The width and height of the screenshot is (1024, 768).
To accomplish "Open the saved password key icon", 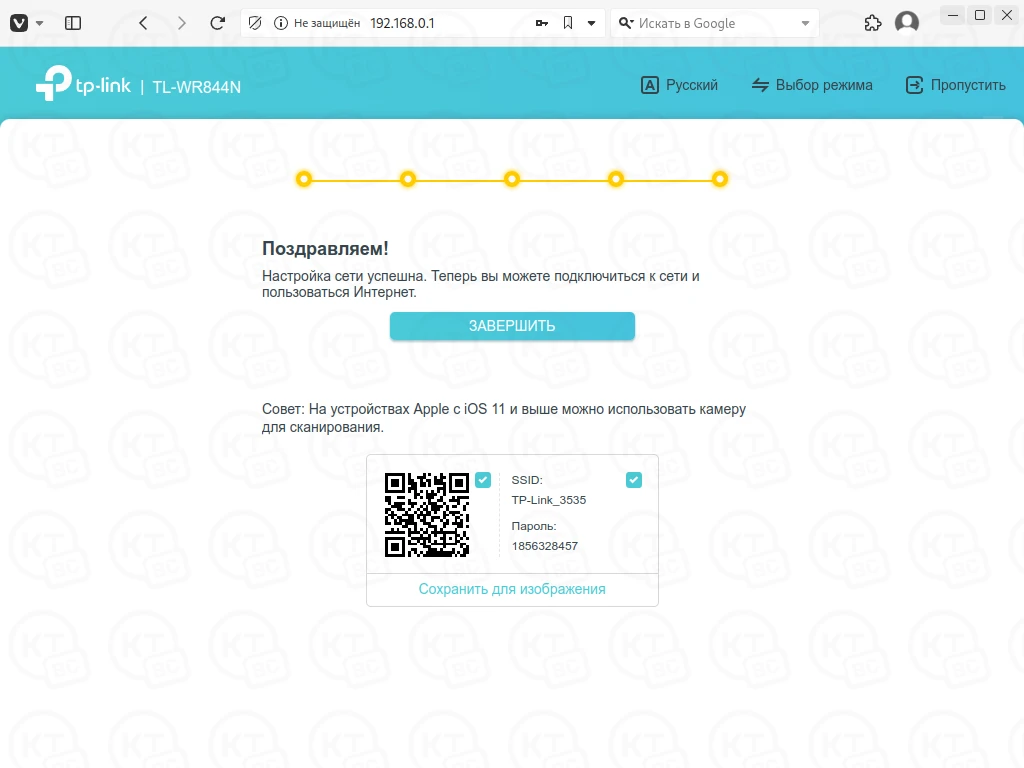I will (541, 24).
